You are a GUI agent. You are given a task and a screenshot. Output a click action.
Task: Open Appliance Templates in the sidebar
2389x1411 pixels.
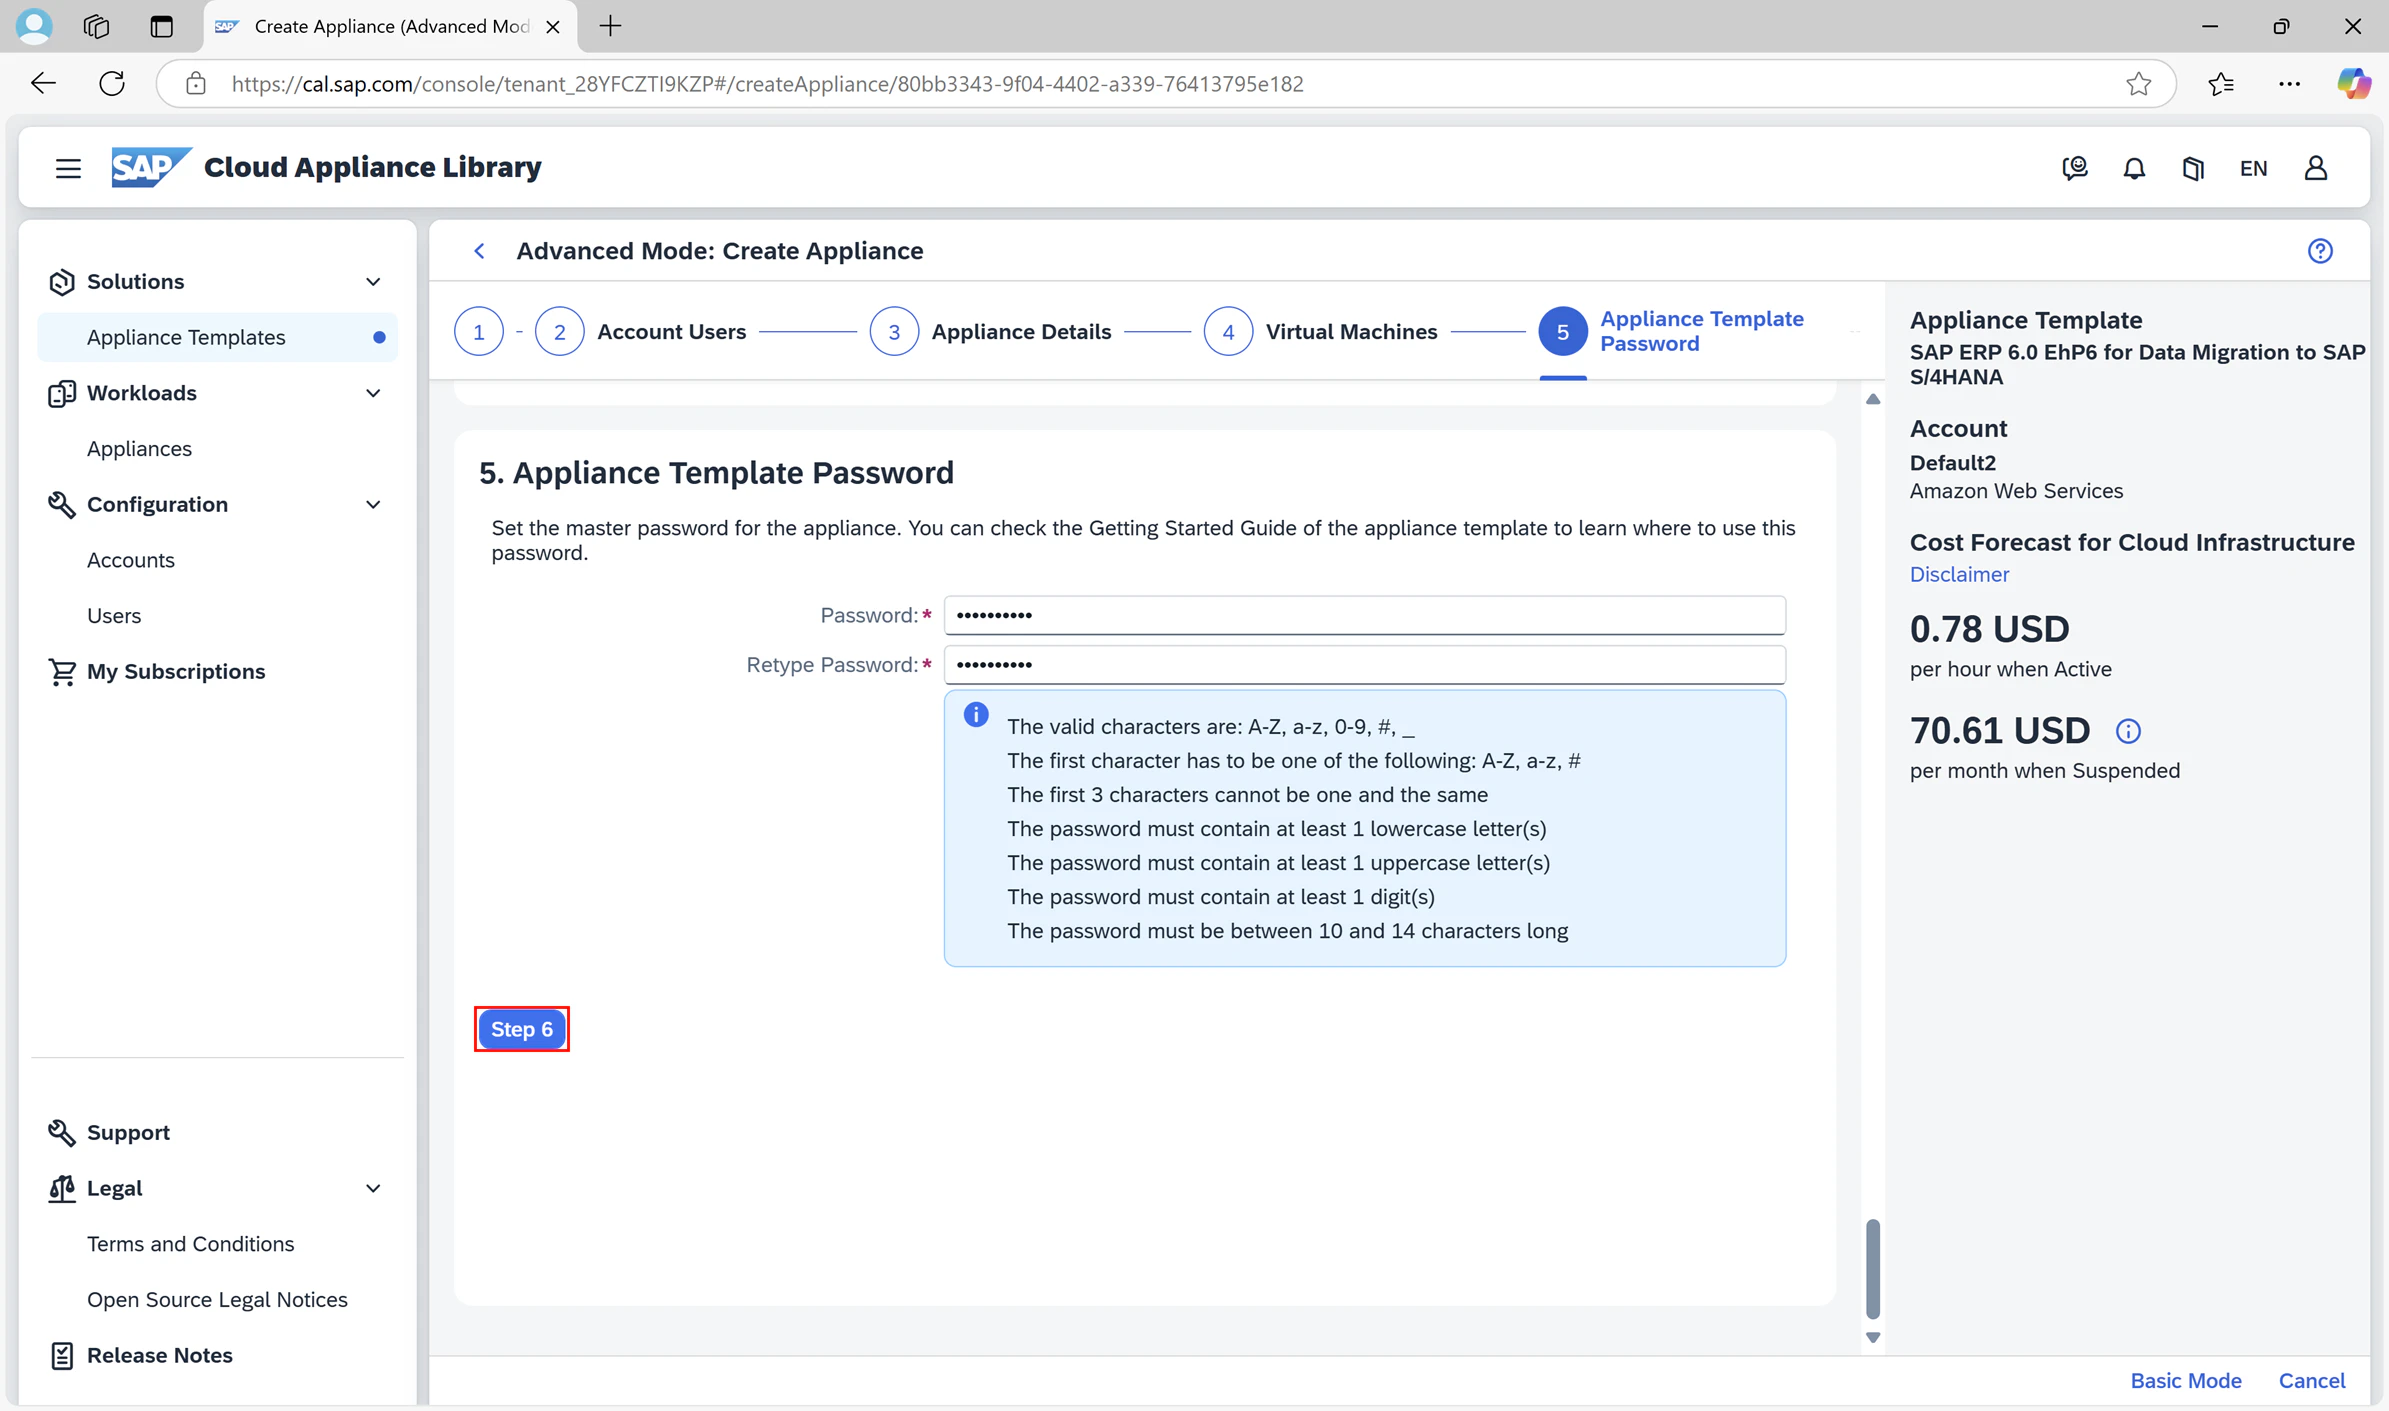pyautogui.click(x=218, y=337)
